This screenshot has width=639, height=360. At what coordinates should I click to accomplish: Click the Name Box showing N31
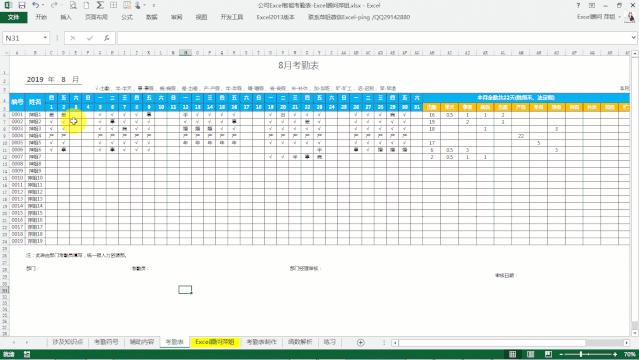(x=22, y=38)
